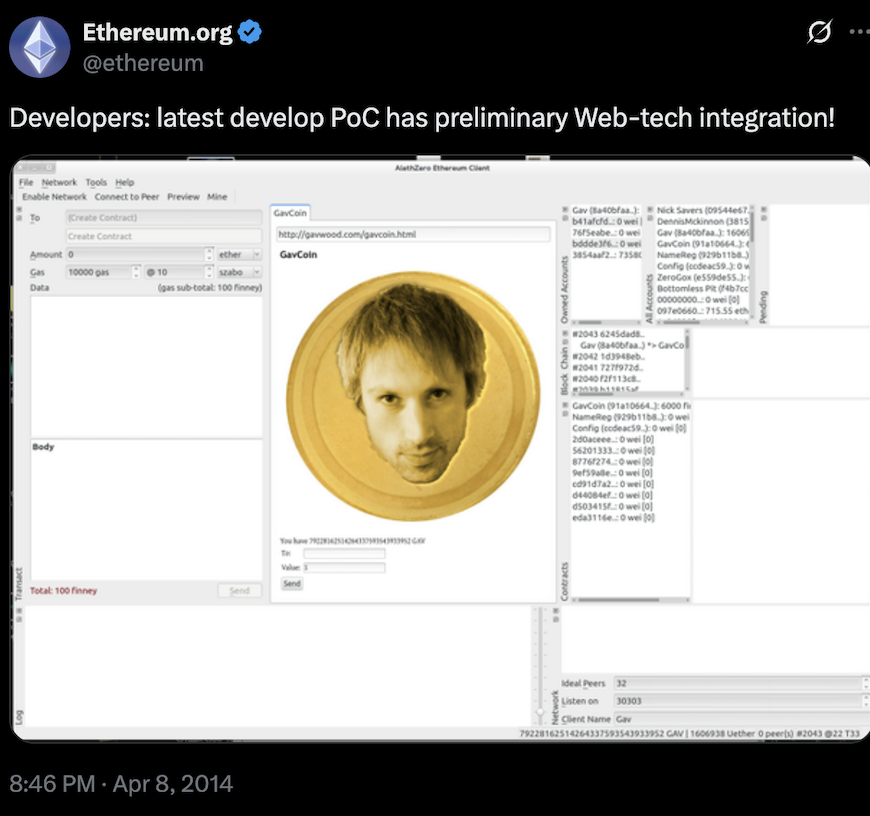Click the ellipsis icon on the tweet

pyautogui.click(x=858, y=33)
